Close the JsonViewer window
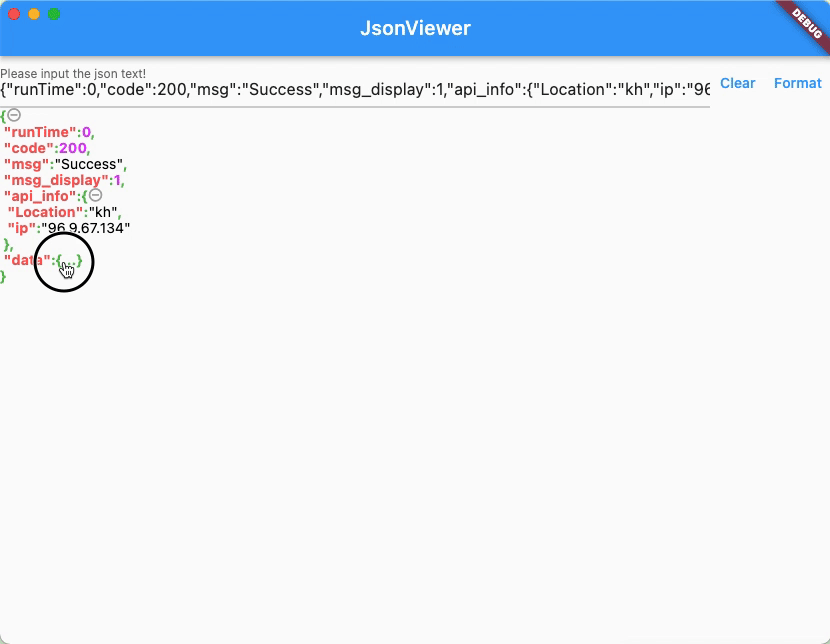The width and height of the screenshot is (830, 644). [14, 14]
